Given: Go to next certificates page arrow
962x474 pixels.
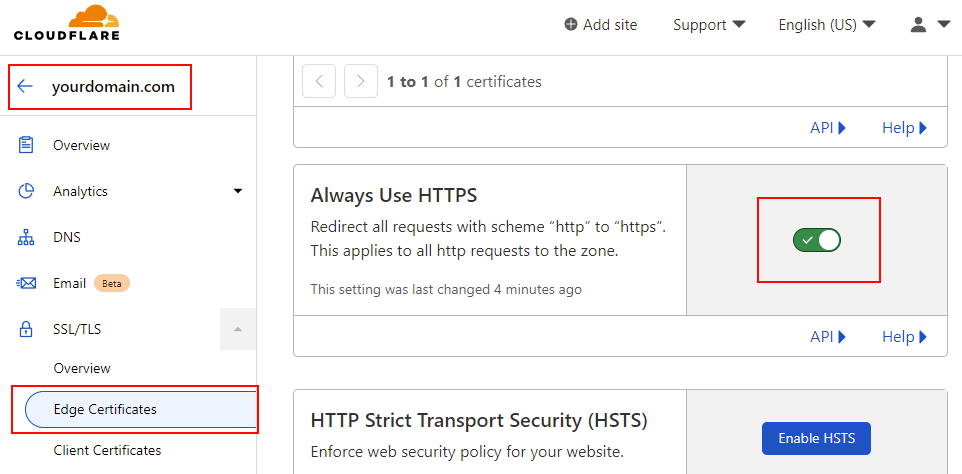Looking at the screenshot, I should (x=360, y=82).
